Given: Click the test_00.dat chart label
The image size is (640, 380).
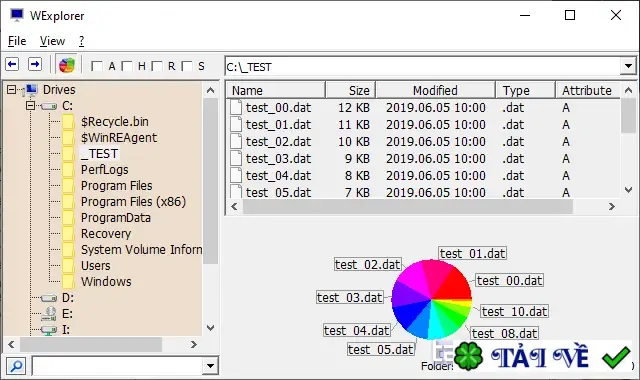Looking at the screenshot, I should (509, 280).
